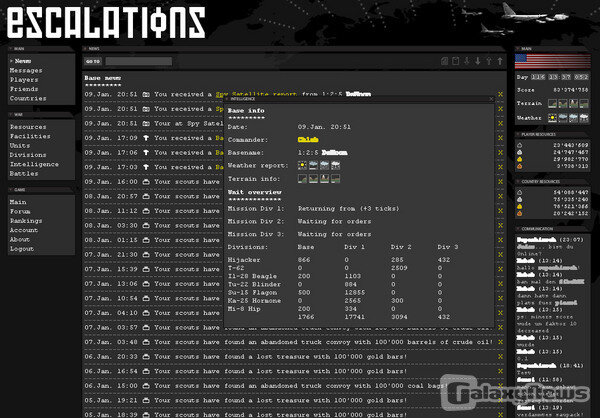The width and height of the screenshot is (600, 418).
Task: Open the Spy Satellite report link
Action: pyautogui.click(x=256, y=94)
